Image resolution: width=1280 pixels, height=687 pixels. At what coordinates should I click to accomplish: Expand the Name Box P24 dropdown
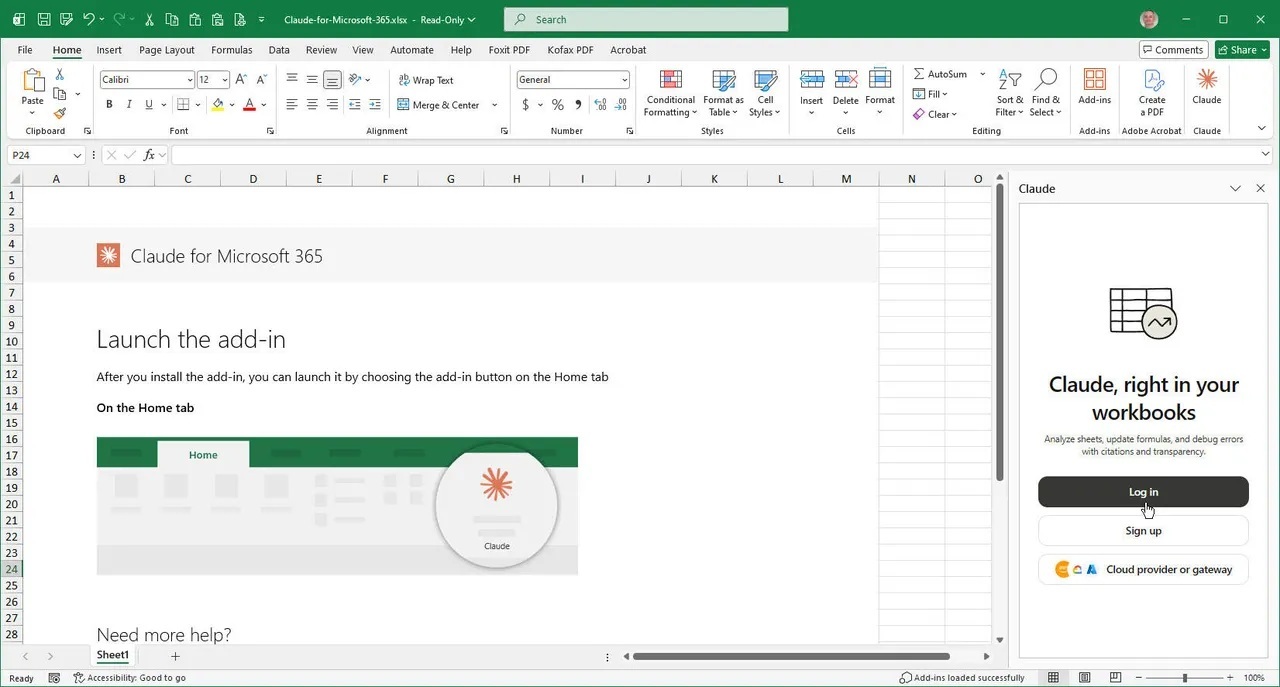77,155
